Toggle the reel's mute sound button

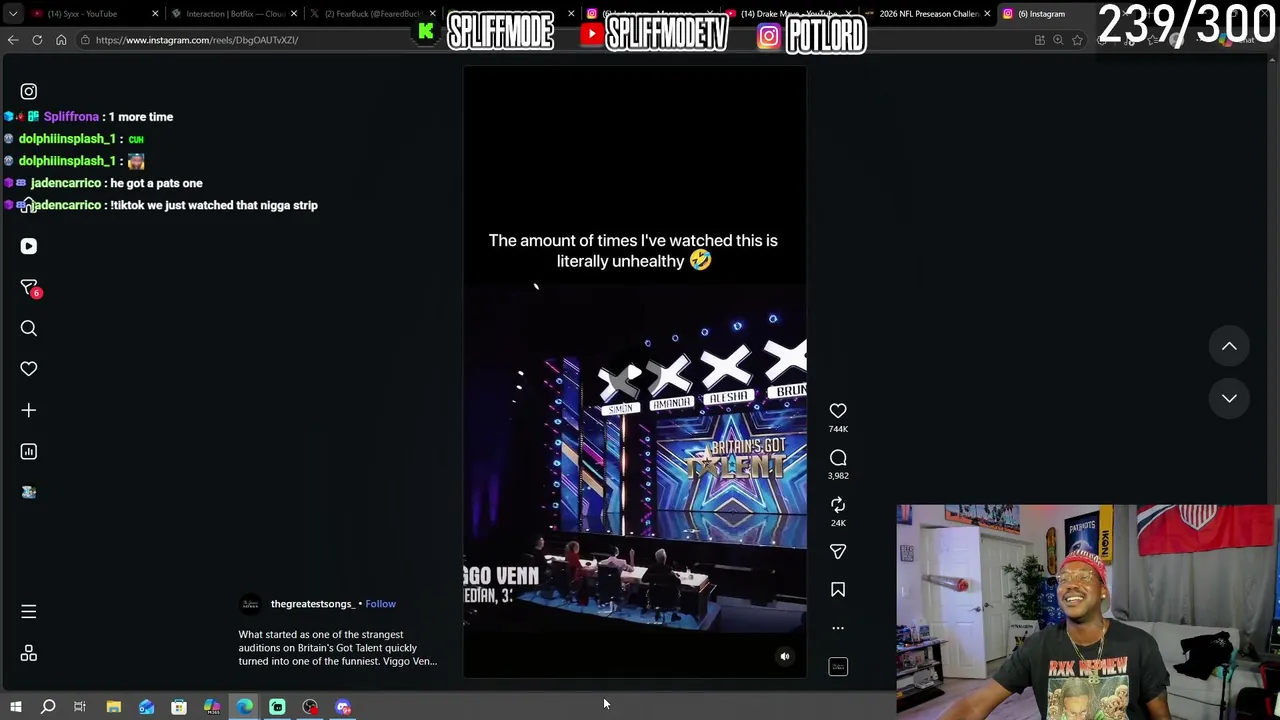[785, 657]
